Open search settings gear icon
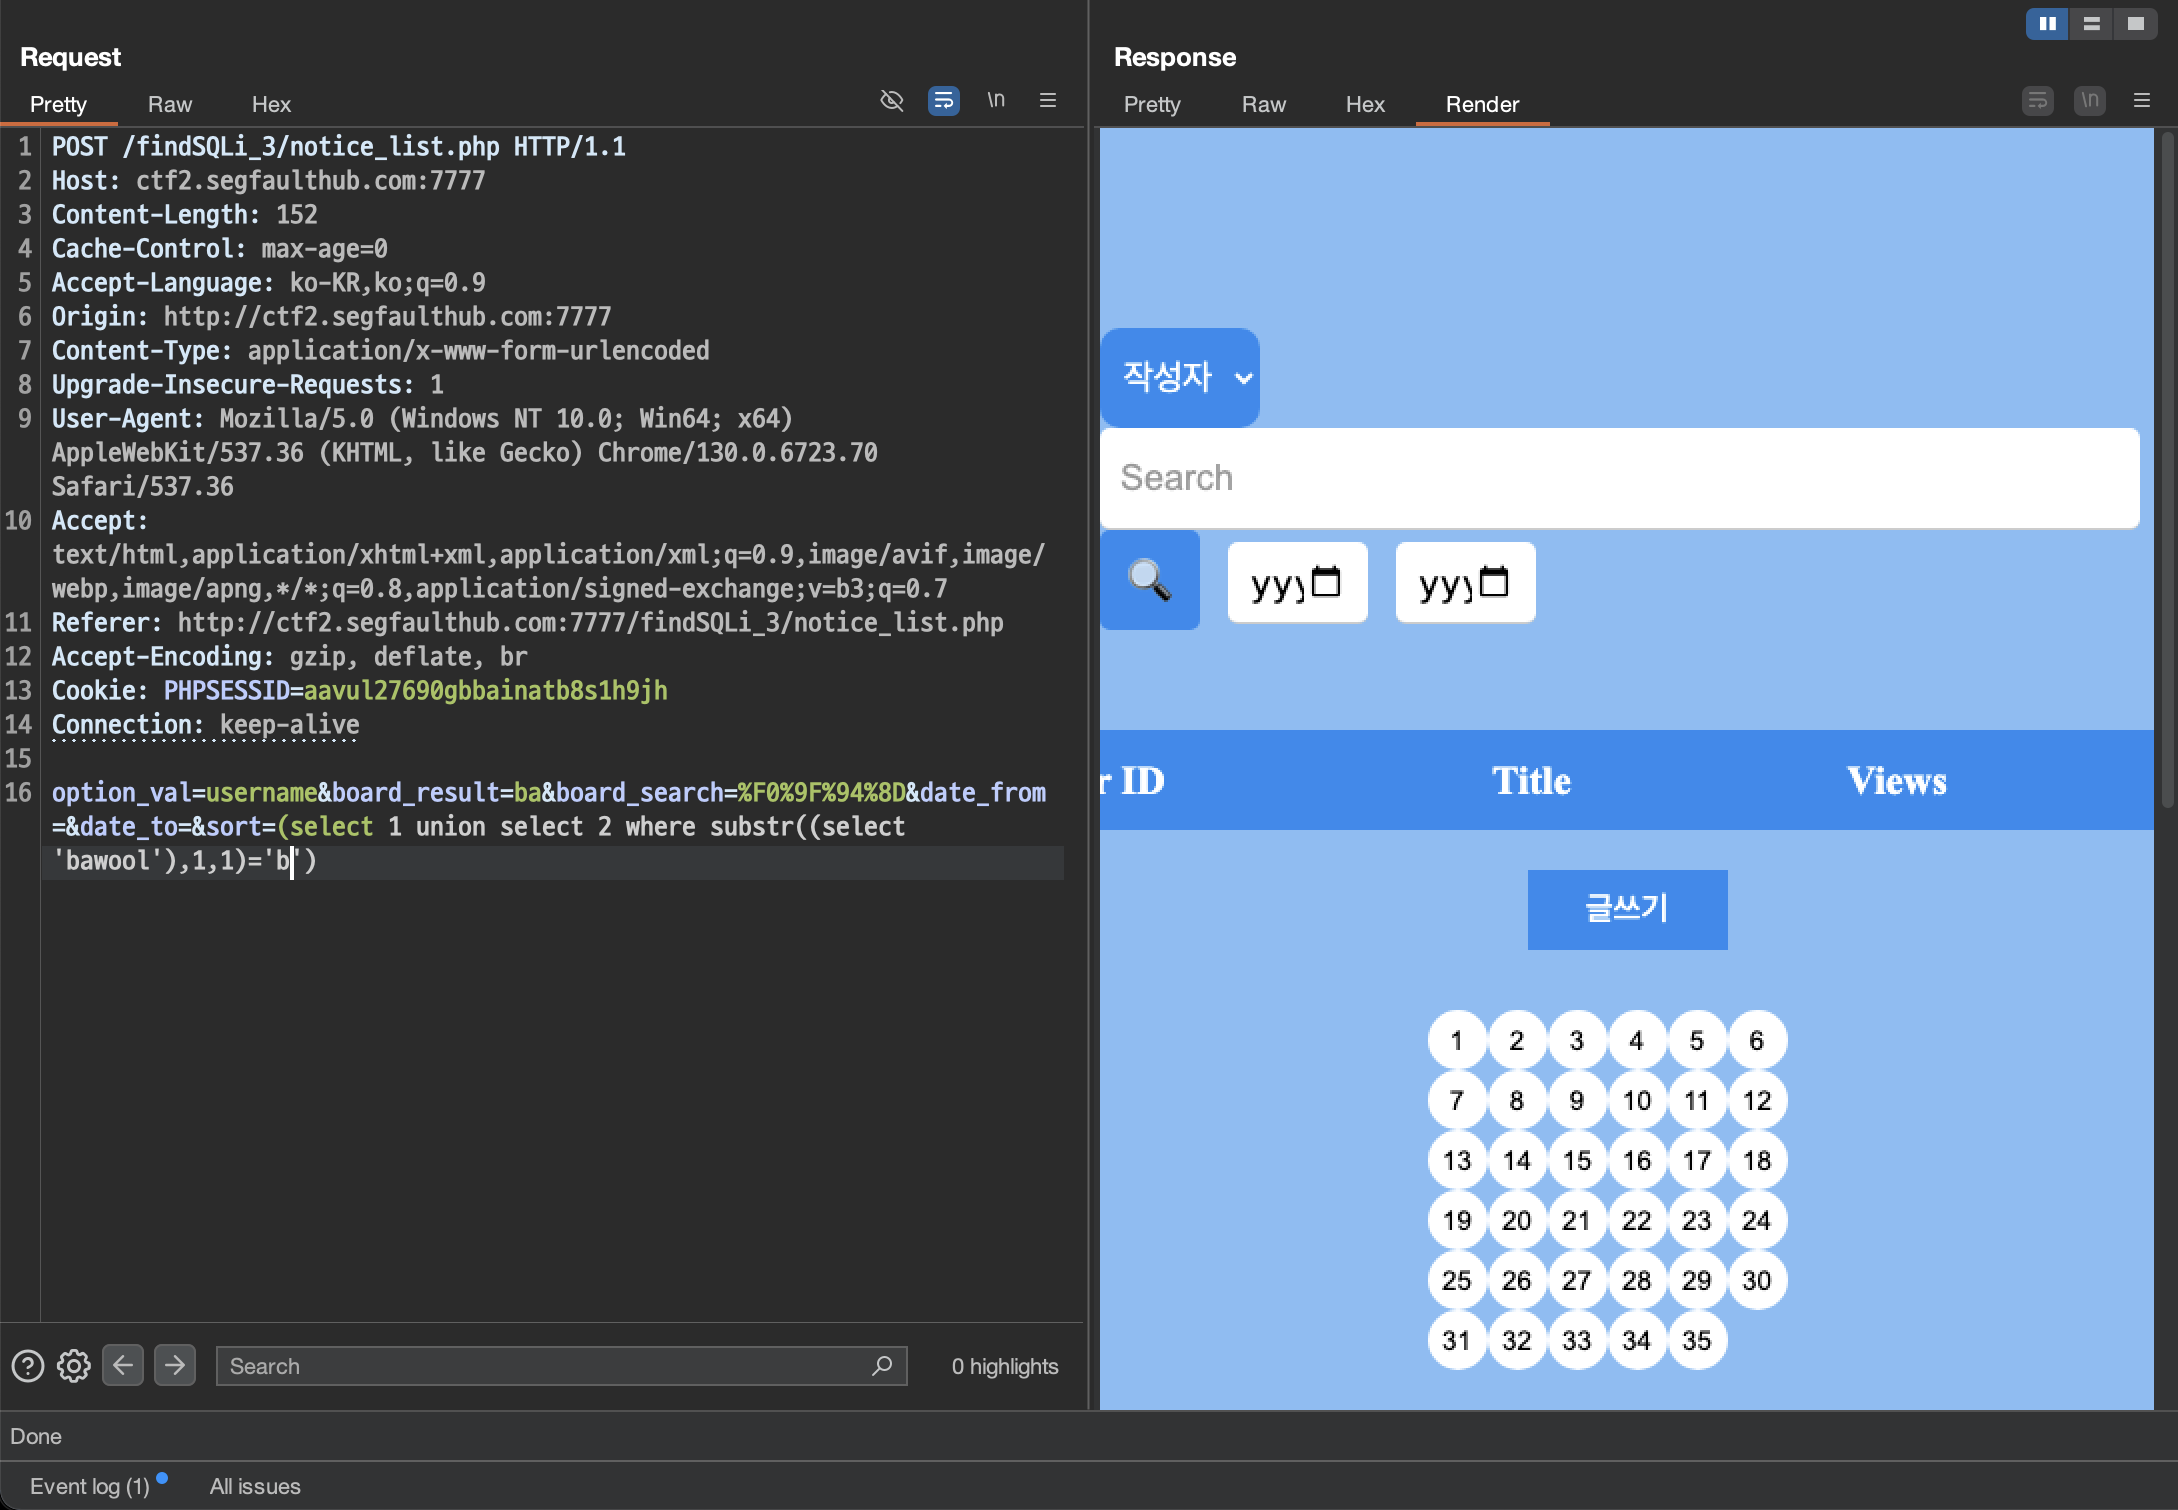The image size is (2178, 1510). pyautogui.click(x=74, y=1366)
